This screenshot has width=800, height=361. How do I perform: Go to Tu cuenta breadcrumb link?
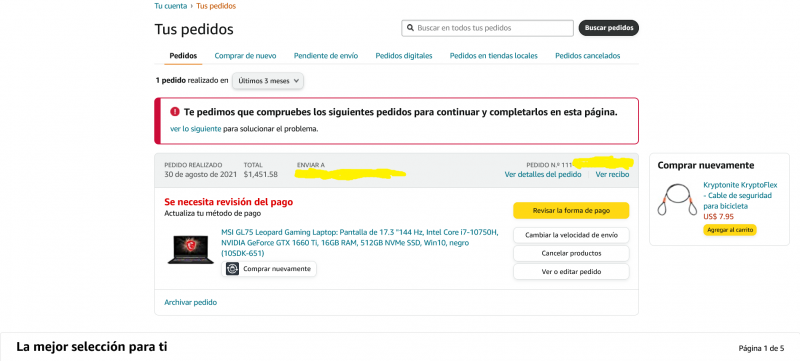[170, 6]
